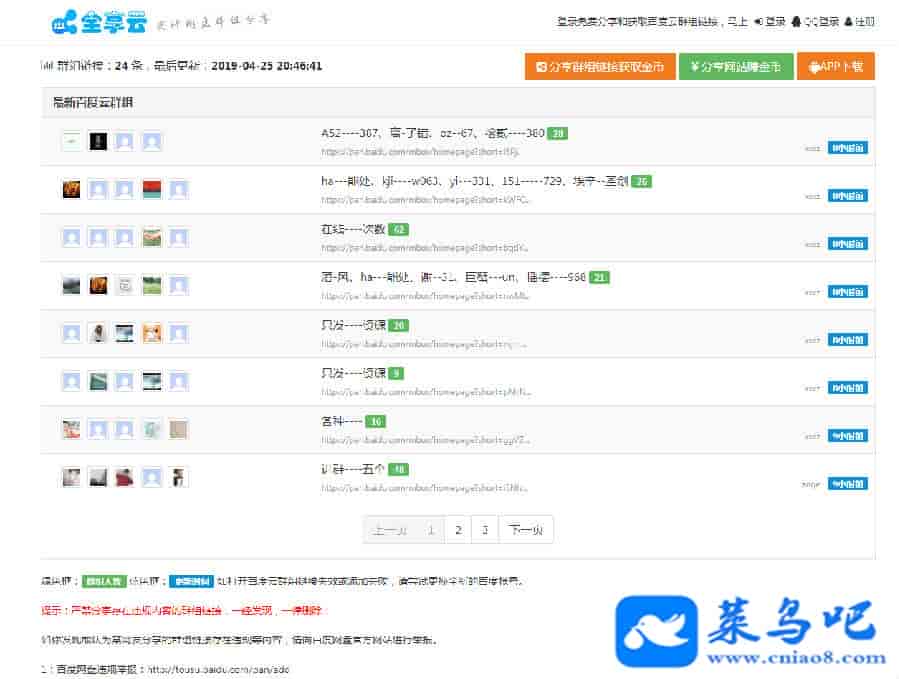
Task: Click the QQ login penguin icon
Action: pyautogui.click(x=795, y=21)
